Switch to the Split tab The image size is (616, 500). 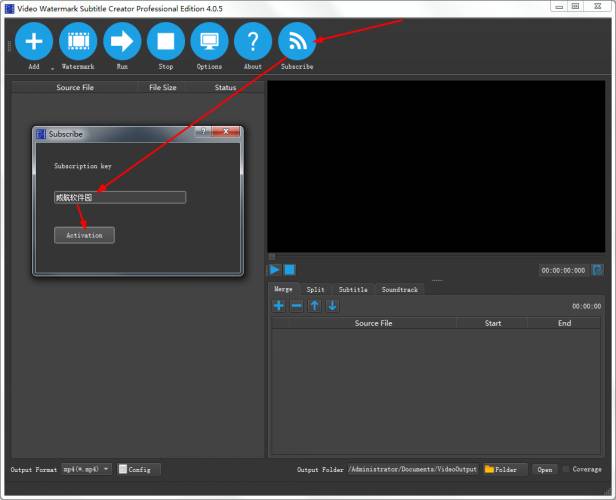tap(315, 290)
